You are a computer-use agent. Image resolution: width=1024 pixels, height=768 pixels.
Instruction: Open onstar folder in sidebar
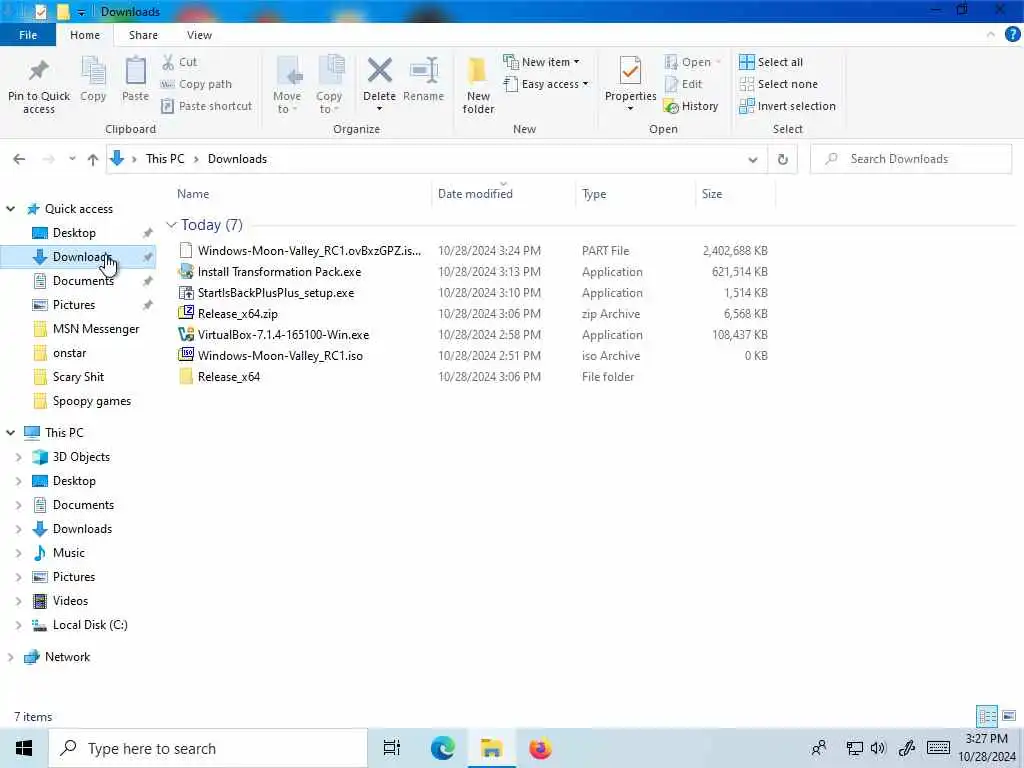69,353
